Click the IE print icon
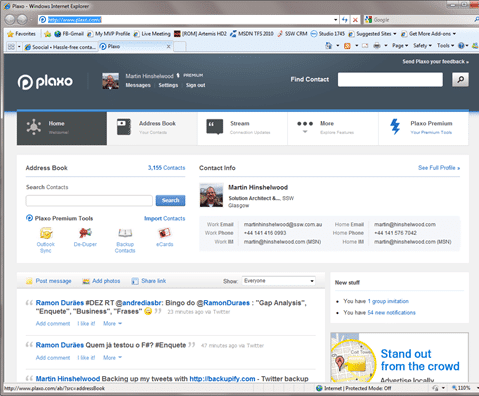The height and width of the screenshot is (396, 479). click(x=377, y=46)
